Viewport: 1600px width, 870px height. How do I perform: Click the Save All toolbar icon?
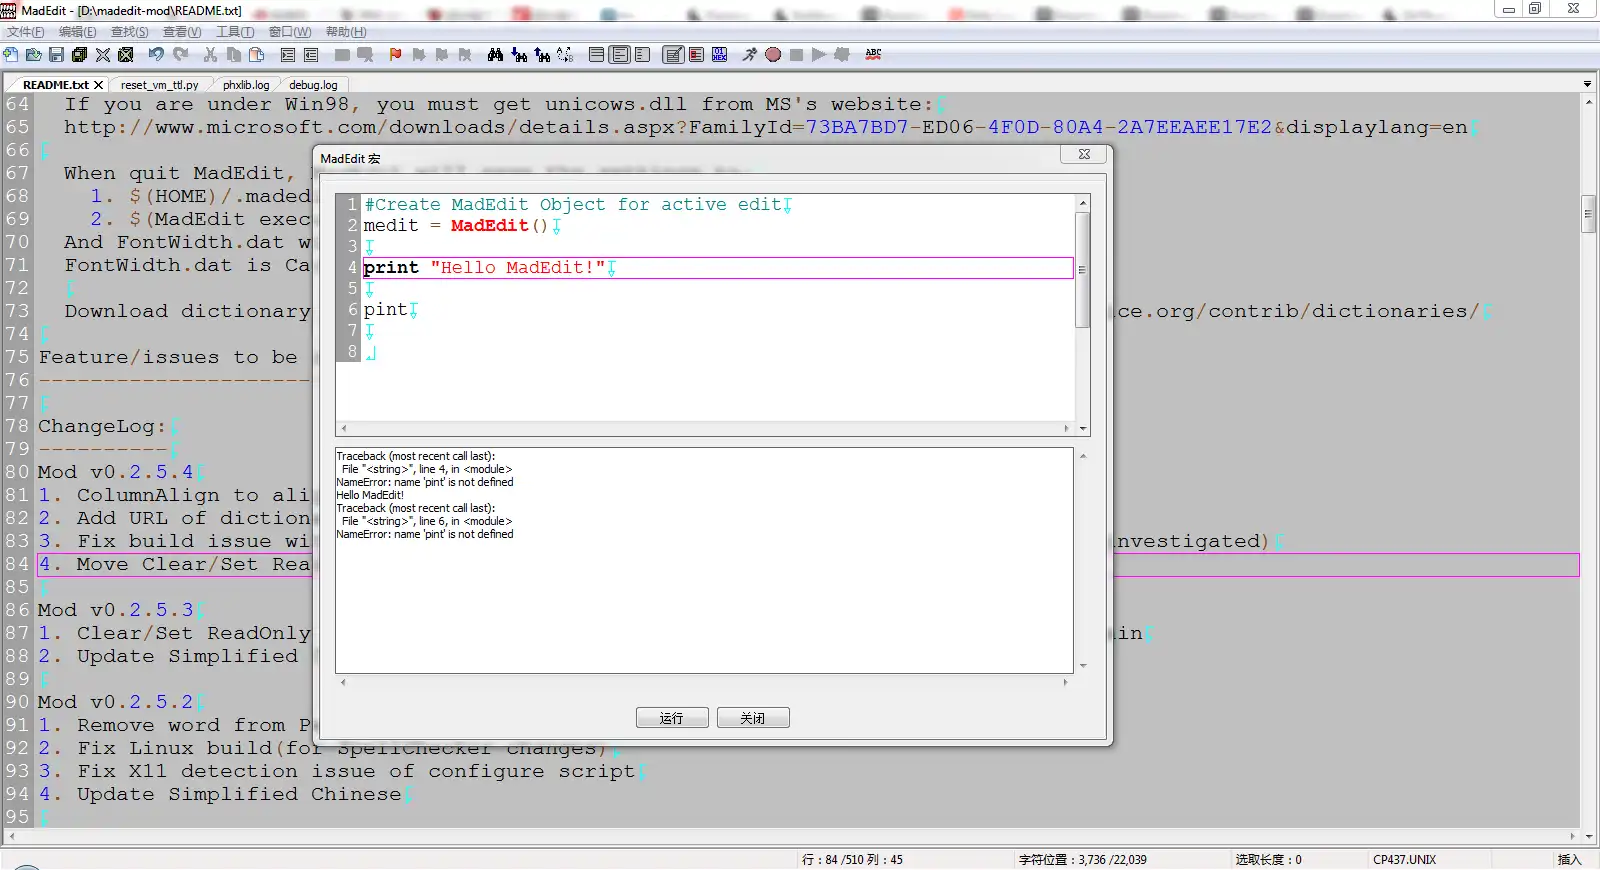point(79,55)
